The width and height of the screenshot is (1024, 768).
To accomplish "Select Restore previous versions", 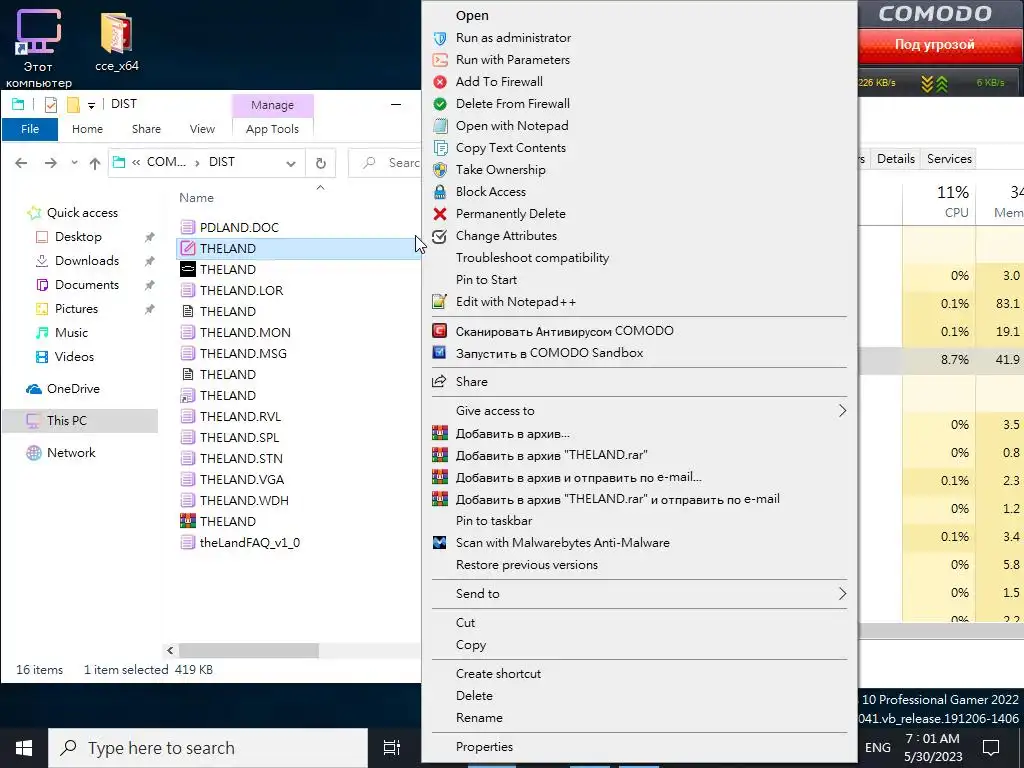I will [x=527, y=565].
